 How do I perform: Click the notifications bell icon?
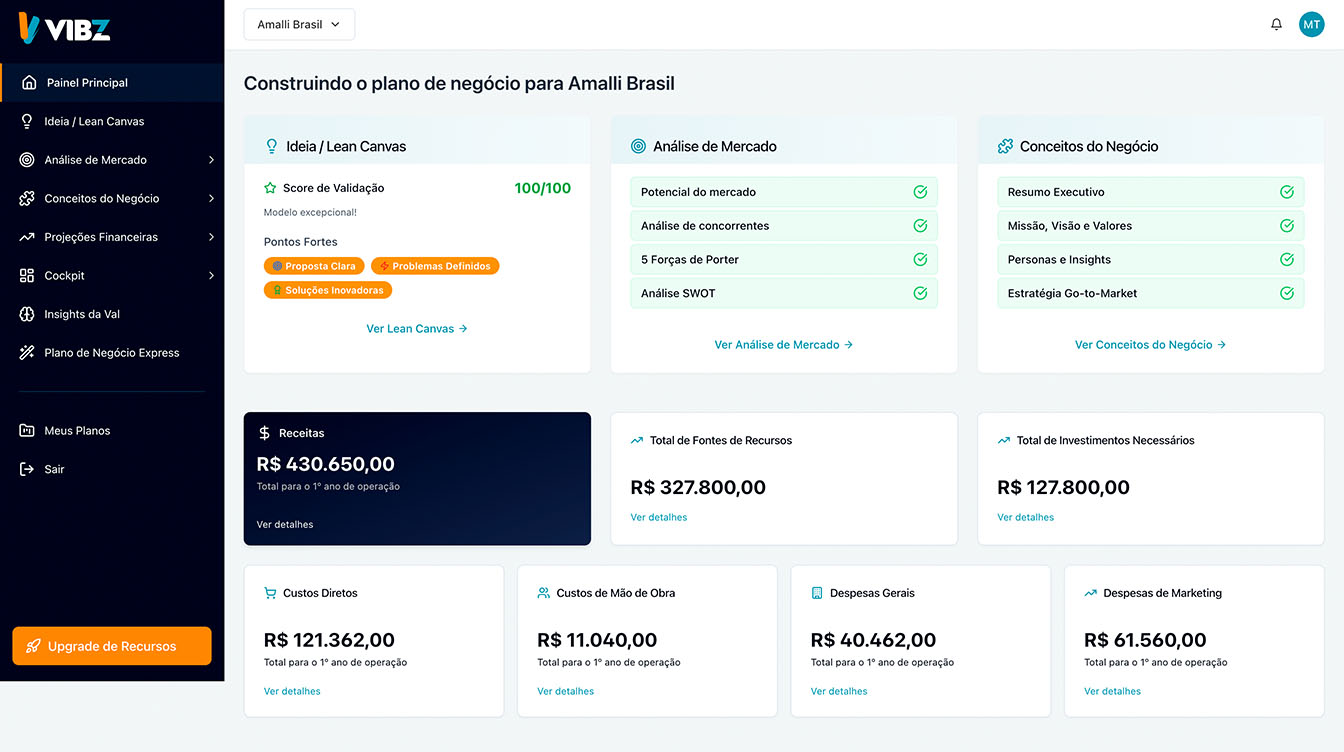[x=1276, y=24]
